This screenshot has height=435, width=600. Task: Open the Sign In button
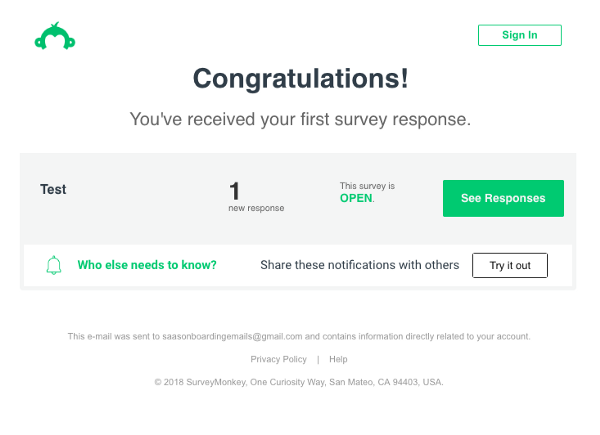pos(520,35)
